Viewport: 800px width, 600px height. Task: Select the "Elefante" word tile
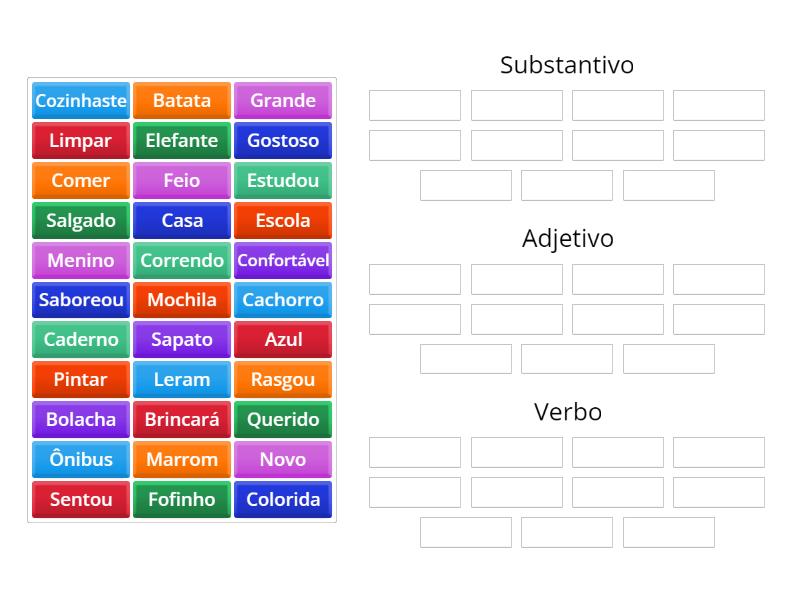181,140
